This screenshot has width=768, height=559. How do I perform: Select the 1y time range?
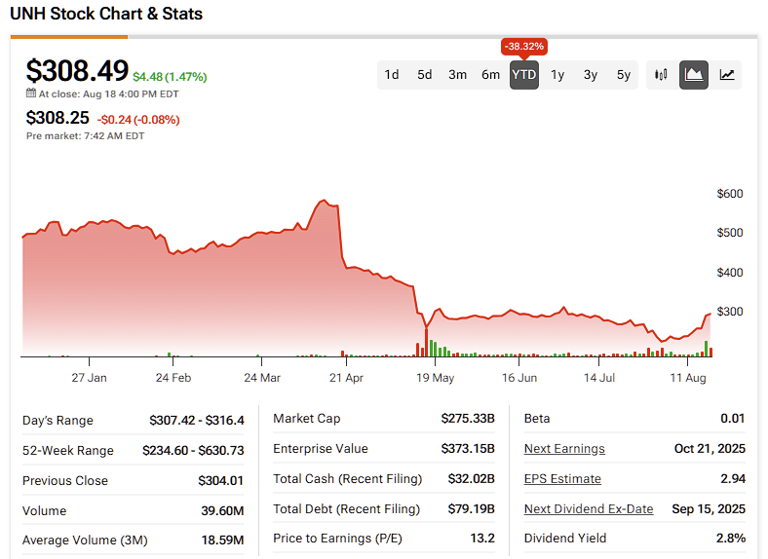tap(557, 74)
